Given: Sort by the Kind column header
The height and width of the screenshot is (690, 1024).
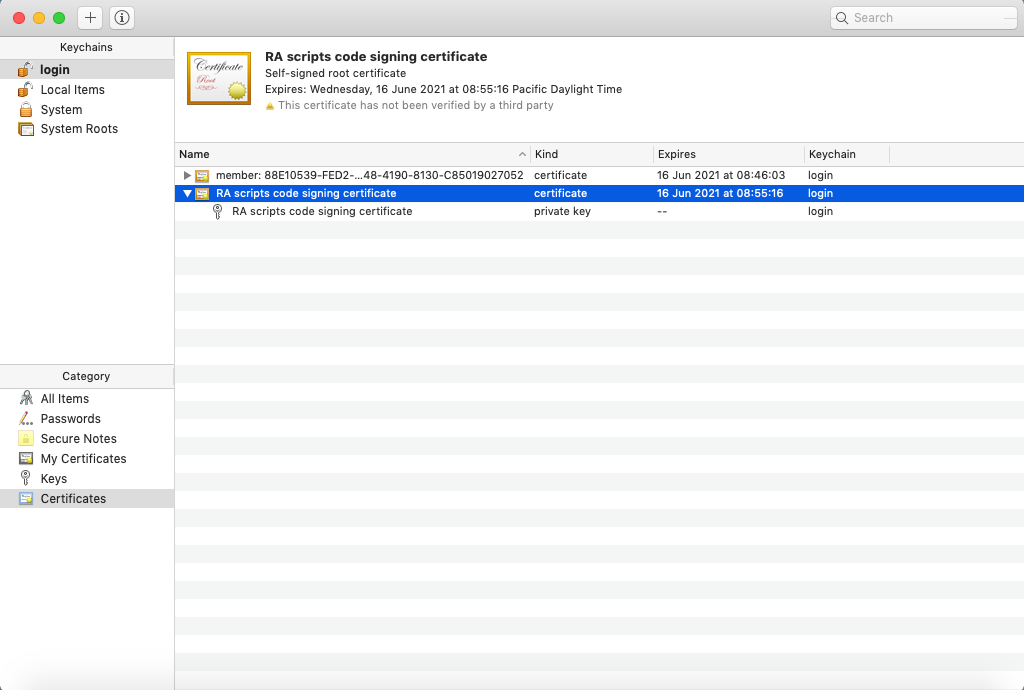Looking at the screenshot, I should click(x=591, y=155).
